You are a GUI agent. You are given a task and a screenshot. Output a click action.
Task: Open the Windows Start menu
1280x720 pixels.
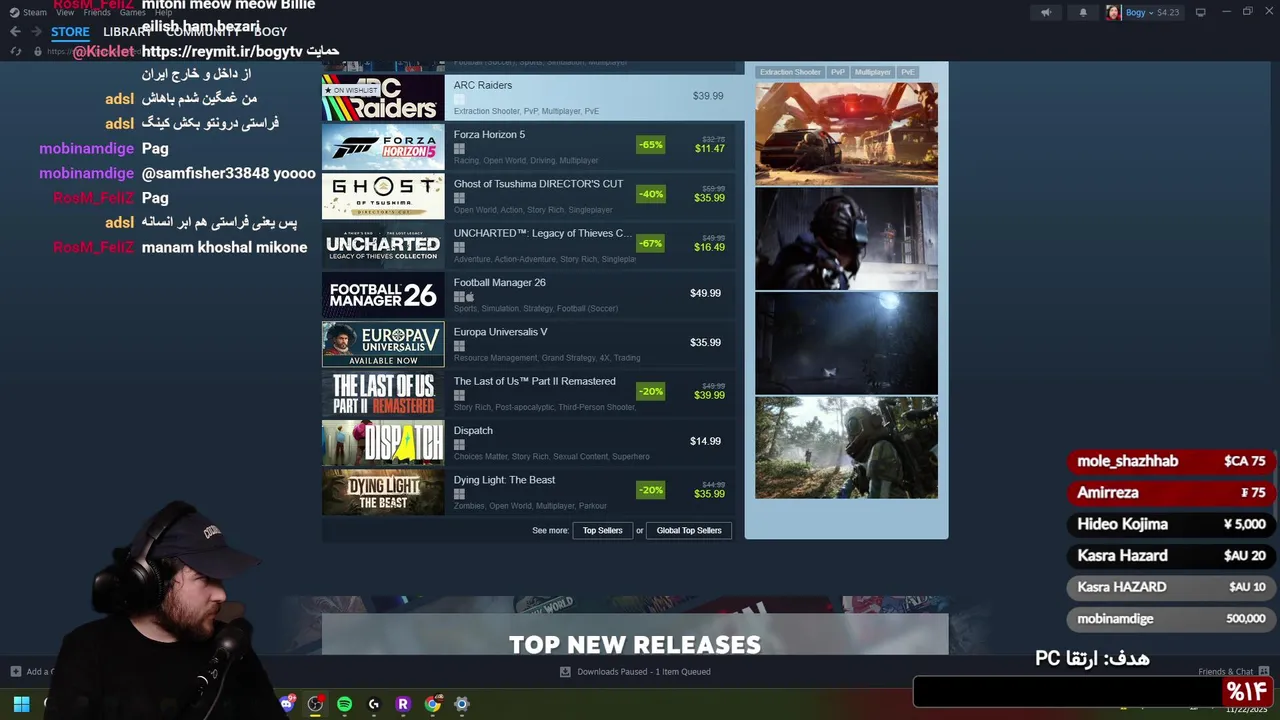tap(21, 704)
